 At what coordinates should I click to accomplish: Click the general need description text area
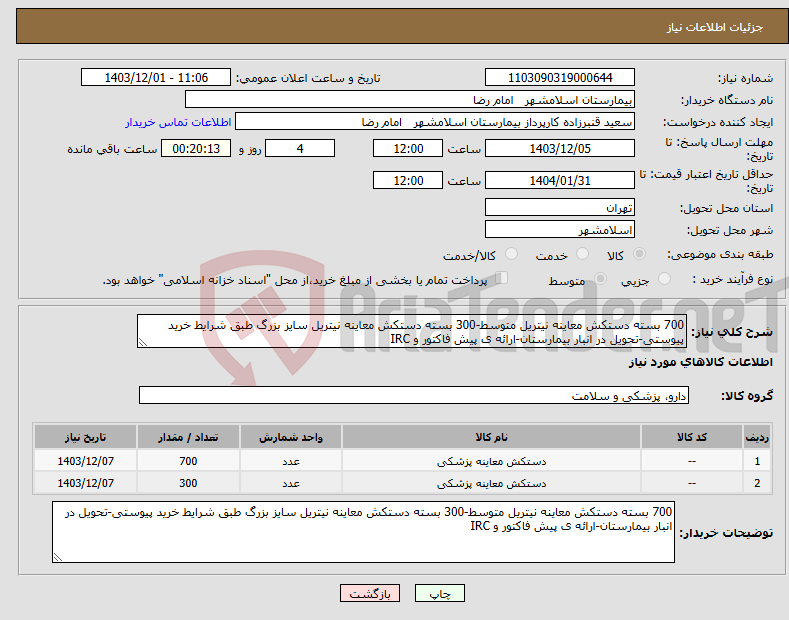(411, 331)
